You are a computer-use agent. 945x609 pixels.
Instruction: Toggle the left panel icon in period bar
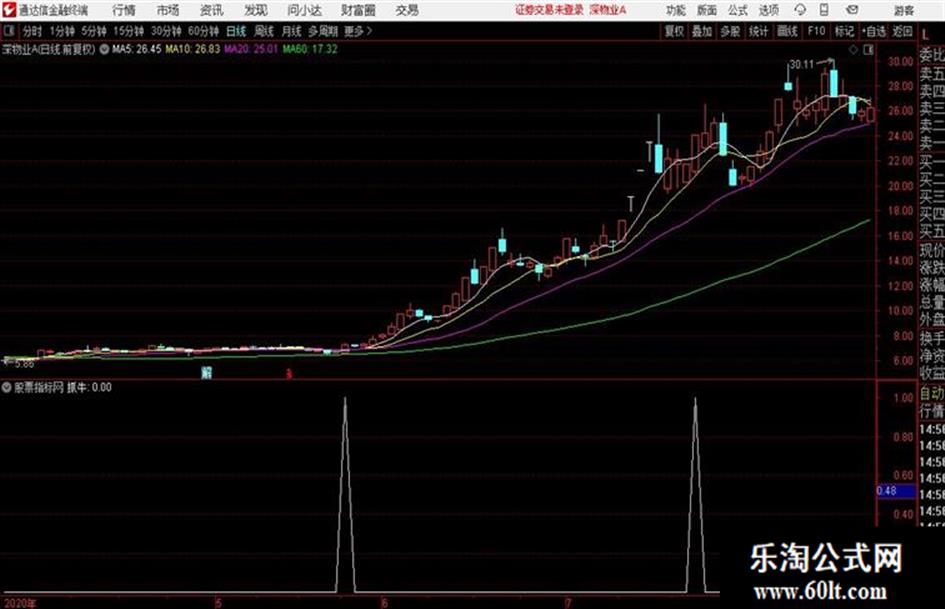[8, 31]
